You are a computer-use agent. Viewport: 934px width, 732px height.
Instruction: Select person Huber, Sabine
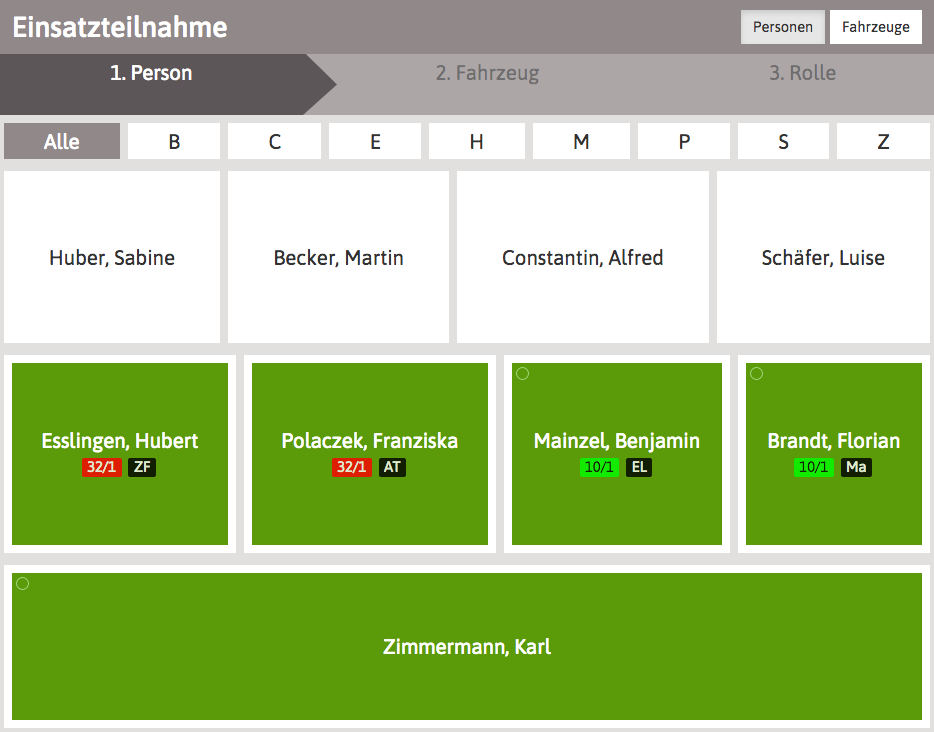click(112, 258)
